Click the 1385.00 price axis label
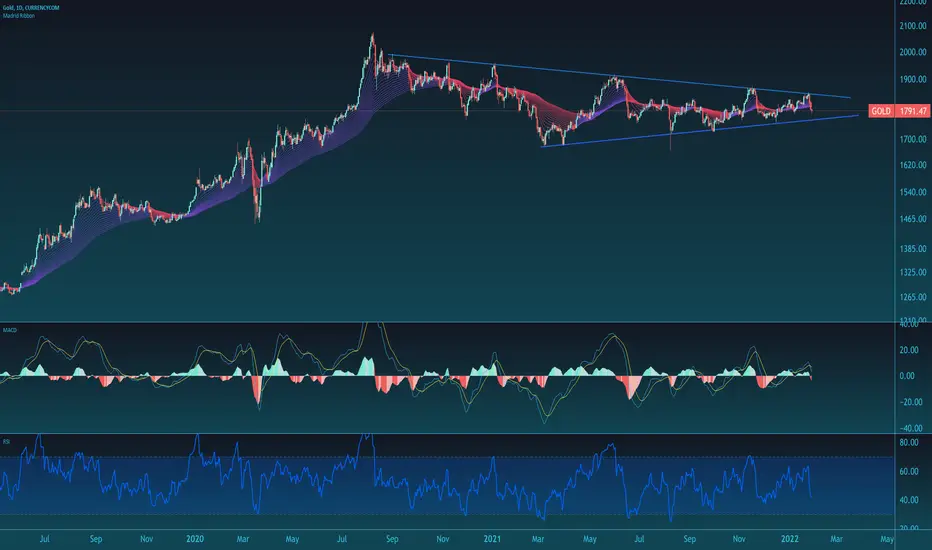 point(913,249)
